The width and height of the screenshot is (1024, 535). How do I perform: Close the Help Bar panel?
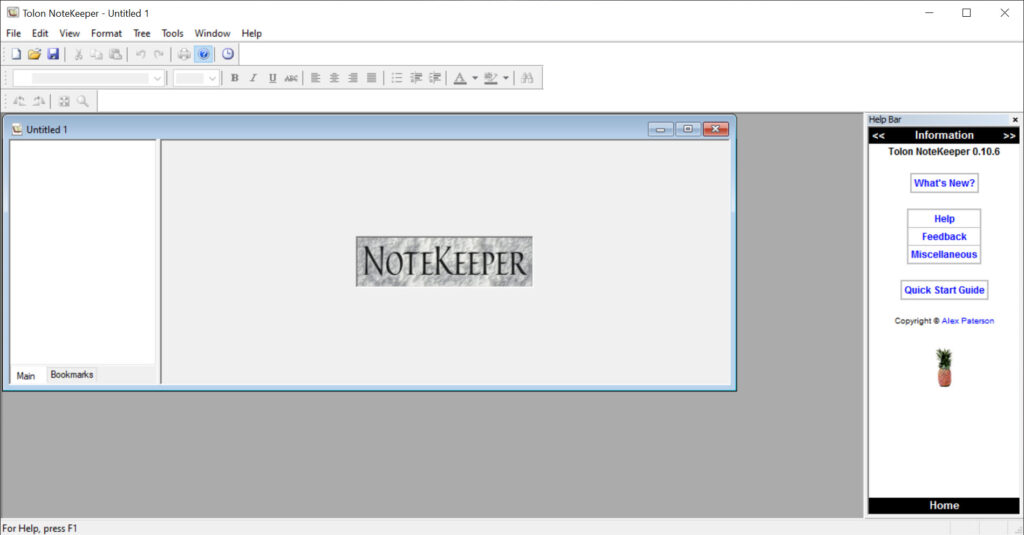(1015, 120)
